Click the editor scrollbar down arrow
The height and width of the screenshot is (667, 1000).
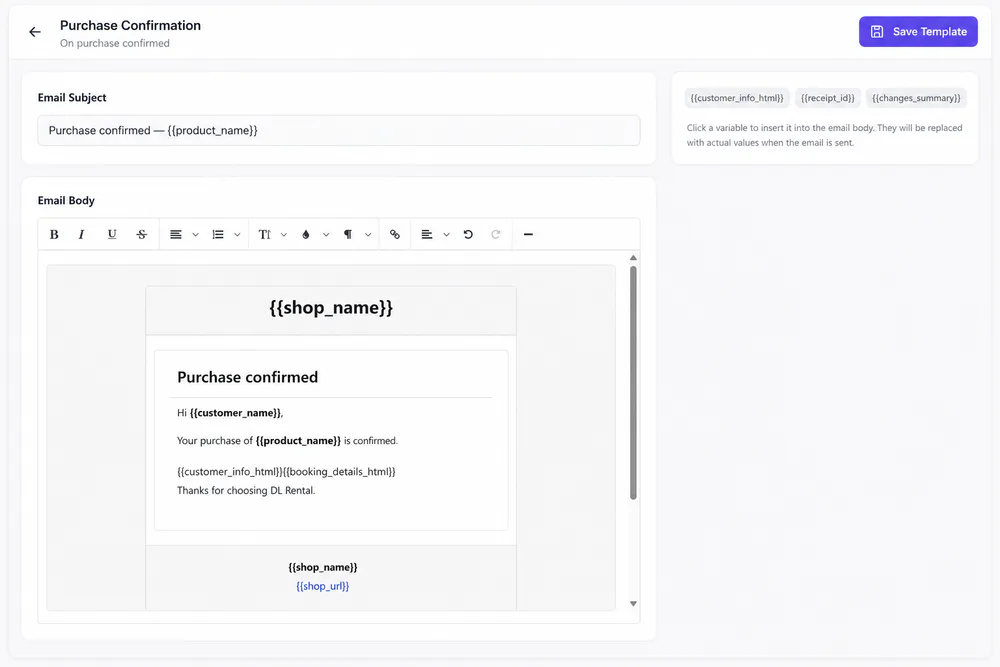(x=633, y=603)
